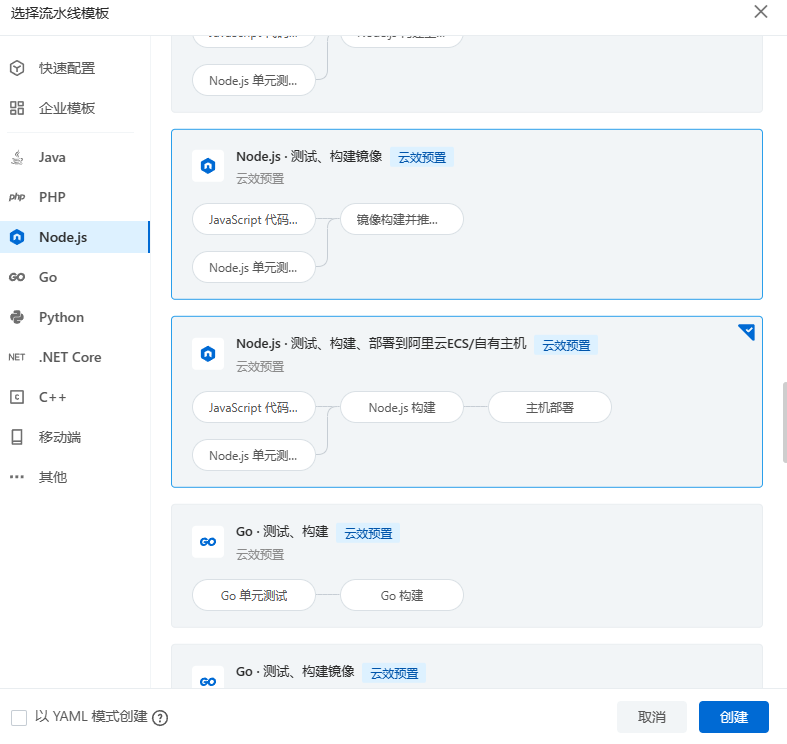
Task: Click the Go 构建 stage node
Action: [402, 595]
